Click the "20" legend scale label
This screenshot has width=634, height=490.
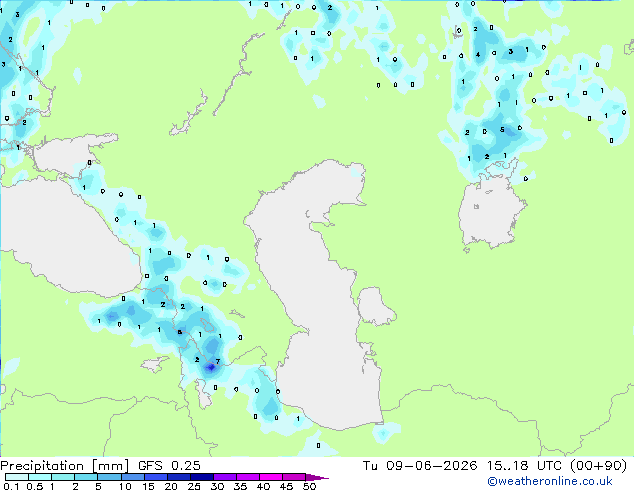click(x=171, y=486)
